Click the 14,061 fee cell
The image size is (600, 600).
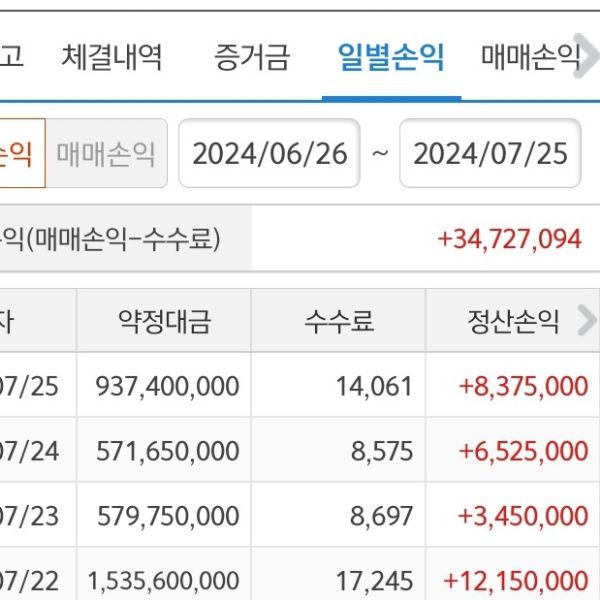click(381, 386)
